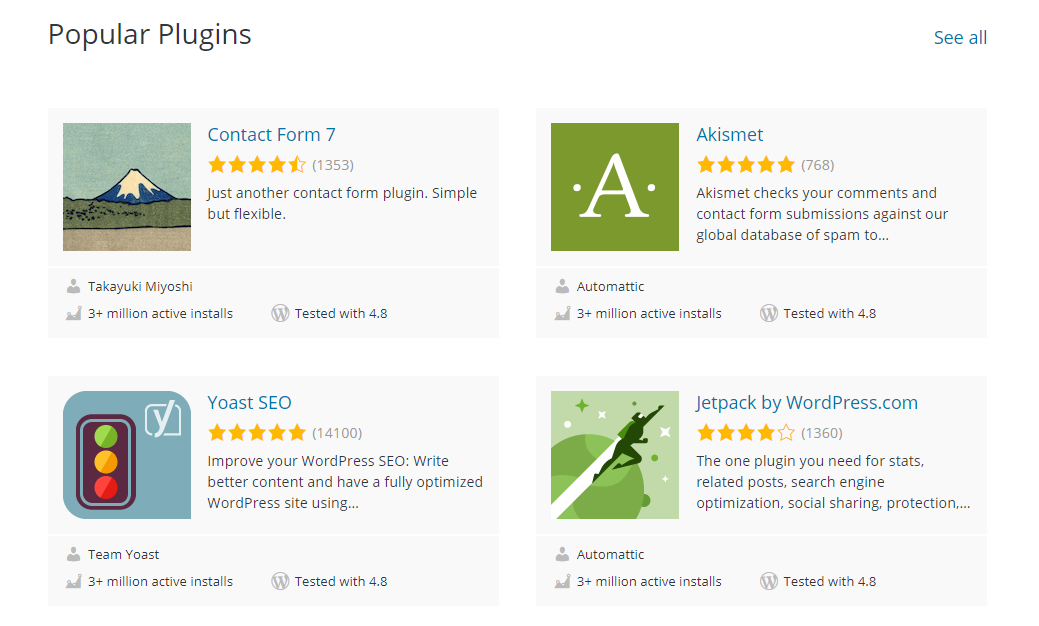
Task: Click the WordPress logo in Jetpack card
Action: coord(768,581)
